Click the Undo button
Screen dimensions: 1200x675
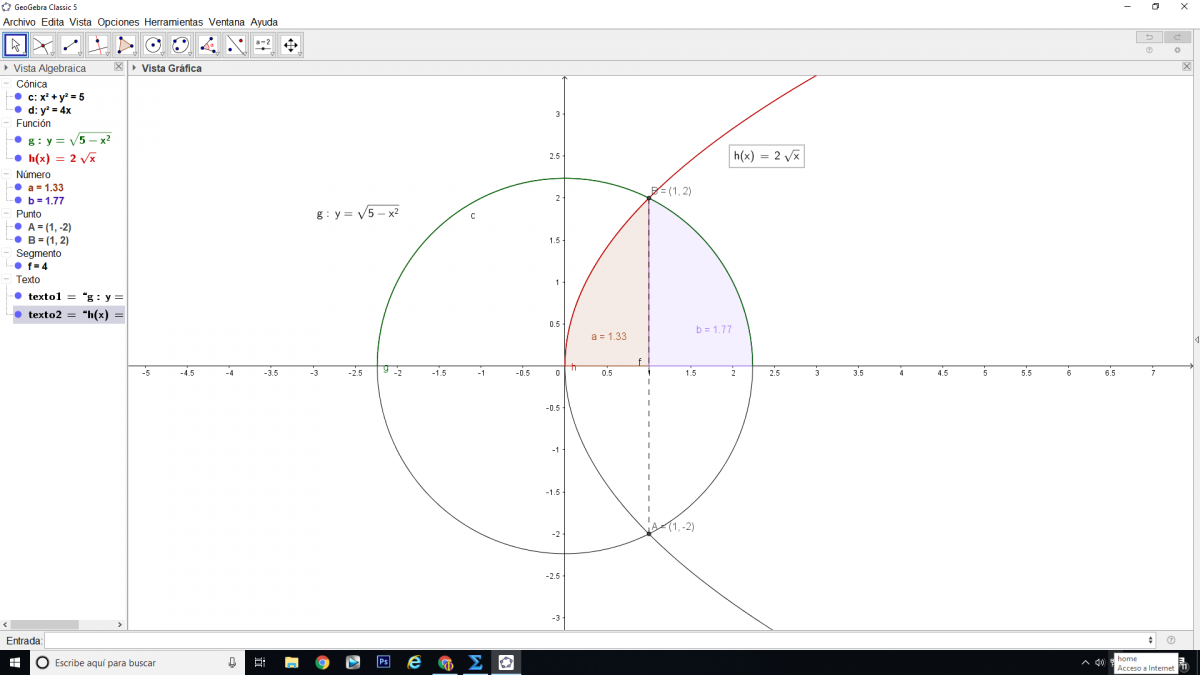1149,37
